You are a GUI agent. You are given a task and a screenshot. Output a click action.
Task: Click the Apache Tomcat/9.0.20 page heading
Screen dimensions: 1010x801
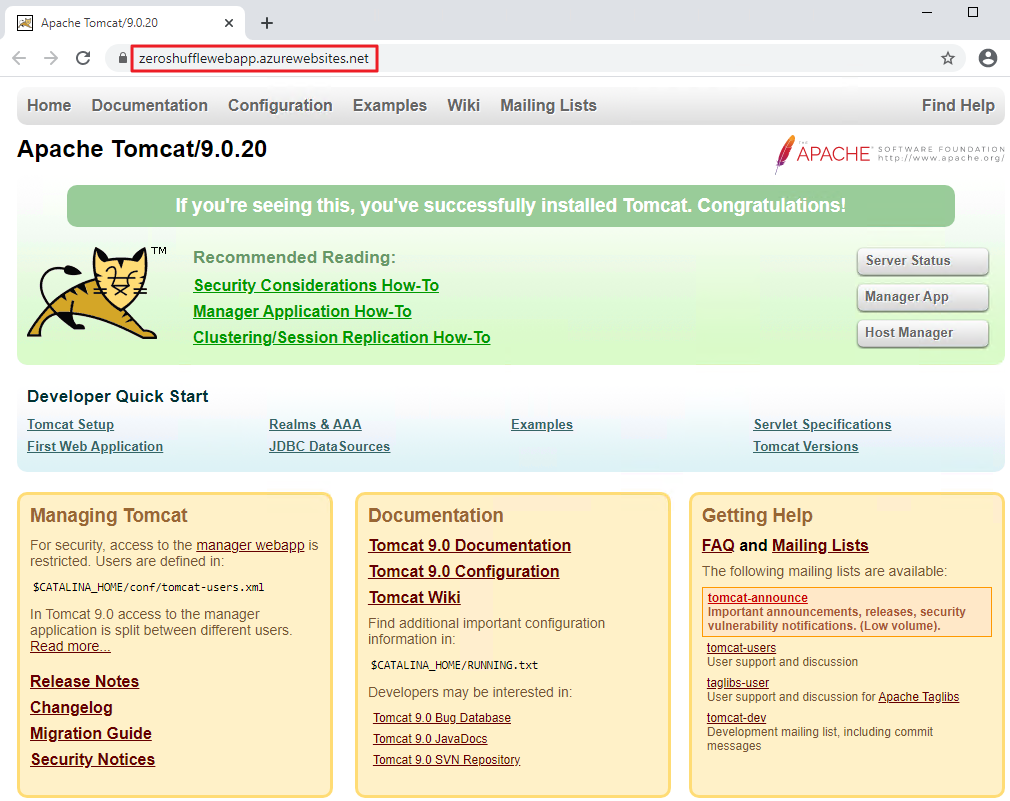[x=142, y=149]
